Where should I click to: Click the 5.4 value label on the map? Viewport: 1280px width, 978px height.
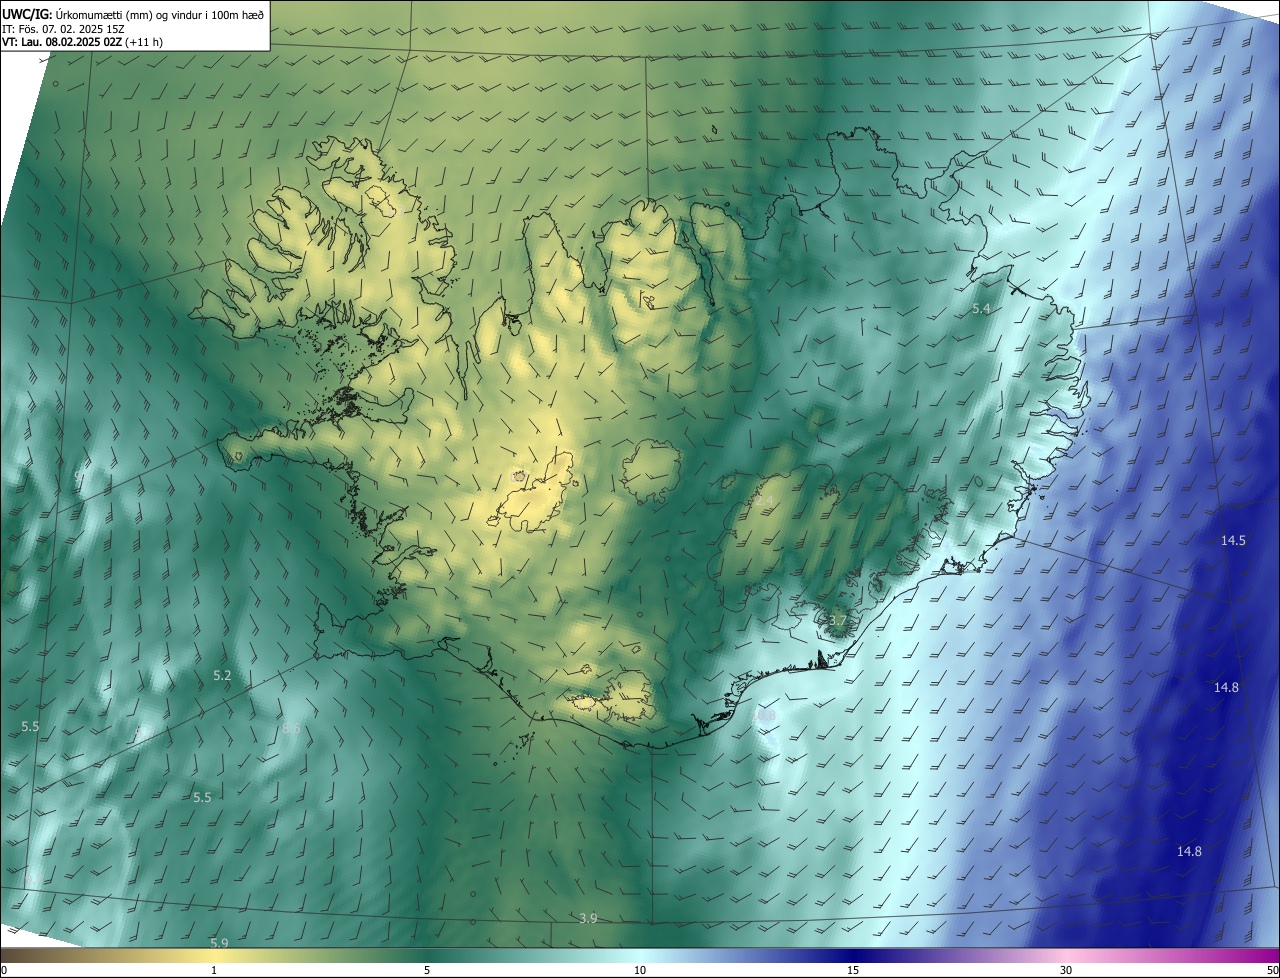(x=981, y=309)
